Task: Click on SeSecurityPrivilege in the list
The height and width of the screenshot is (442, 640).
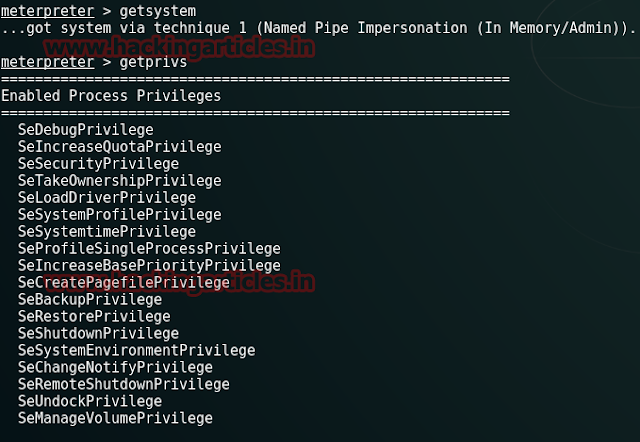Action: [98, 164]
